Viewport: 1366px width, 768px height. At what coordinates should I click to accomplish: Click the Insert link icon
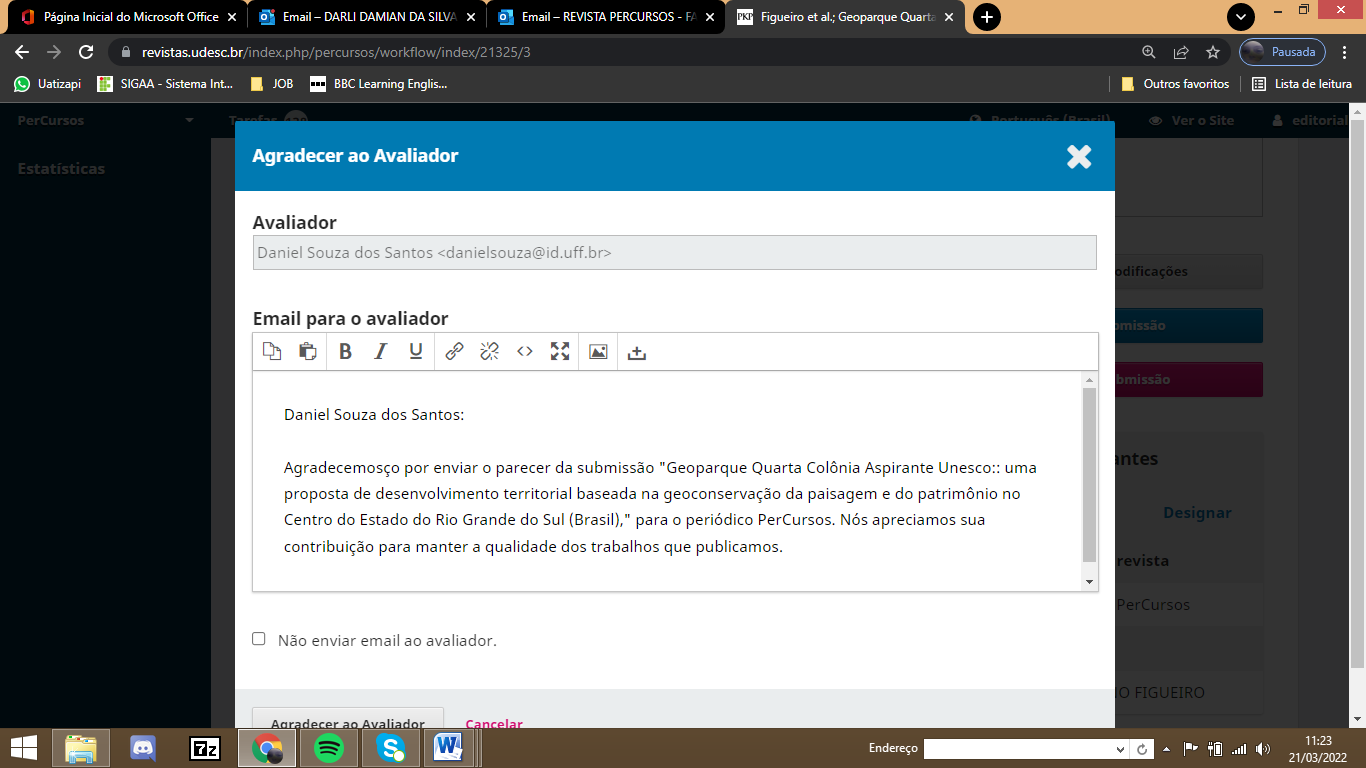pyautogui.click(x=454, y=352)
